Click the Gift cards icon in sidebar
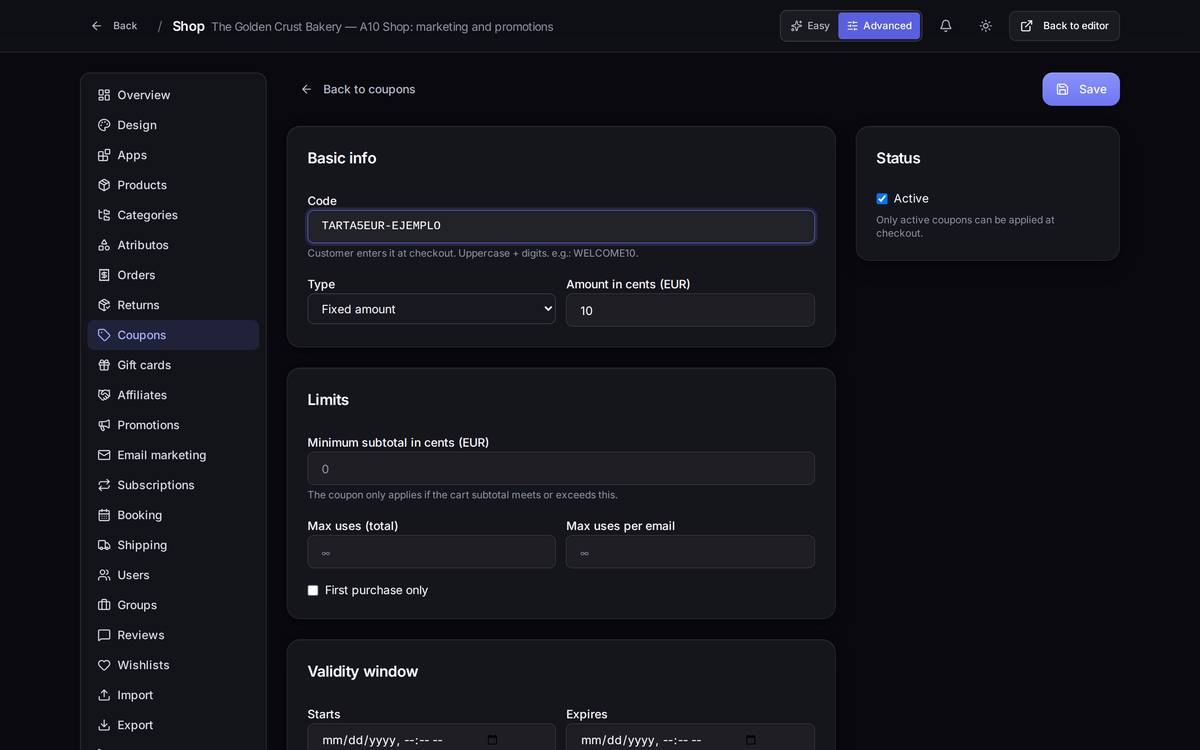 104,365
